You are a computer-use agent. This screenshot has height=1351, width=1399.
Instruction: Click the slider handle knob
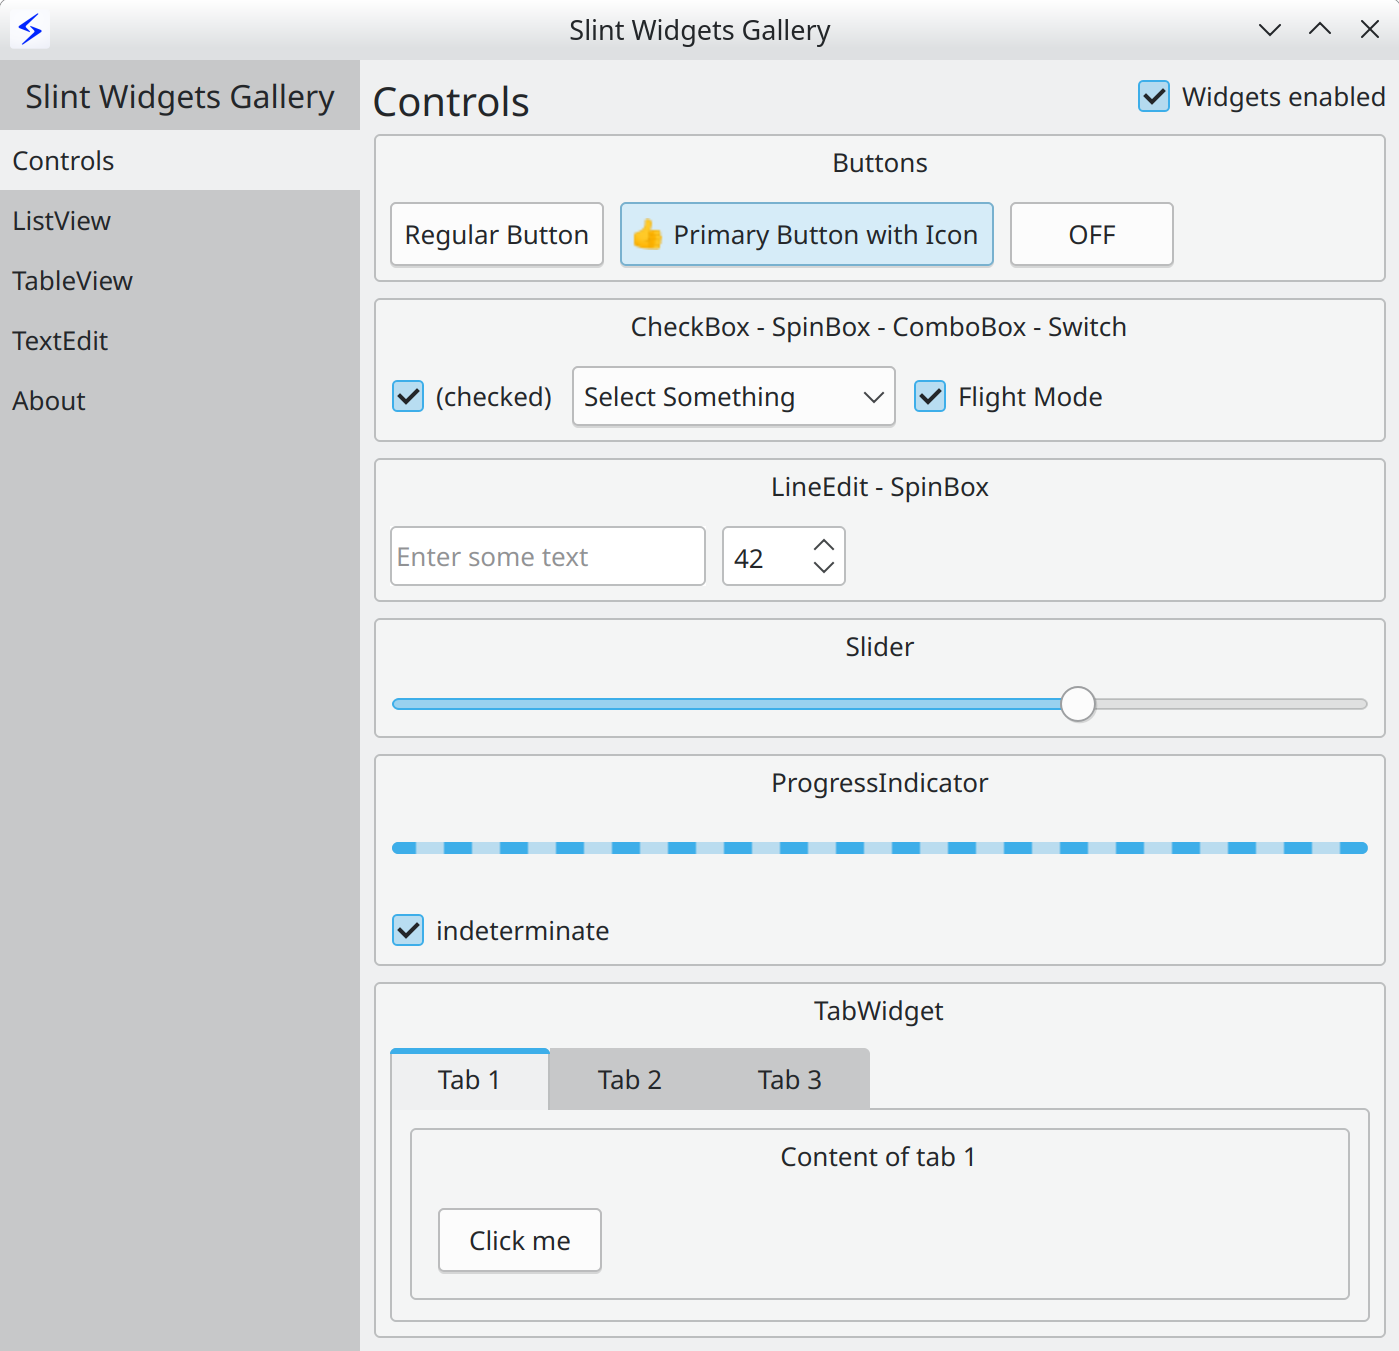pos(1078,704)
